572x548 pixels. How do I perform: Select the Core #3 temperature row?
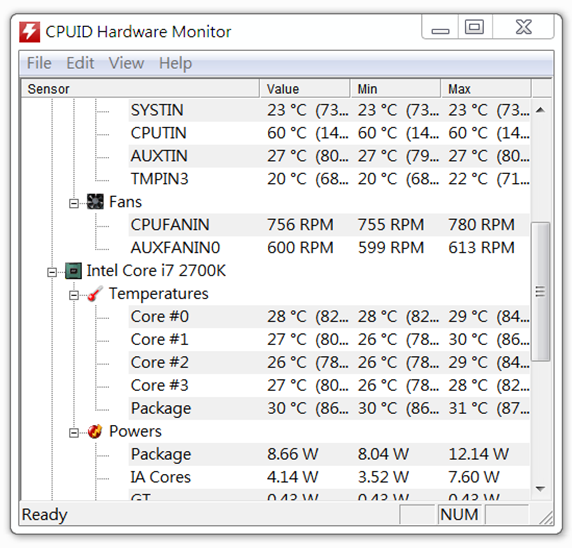click(329, 386)
